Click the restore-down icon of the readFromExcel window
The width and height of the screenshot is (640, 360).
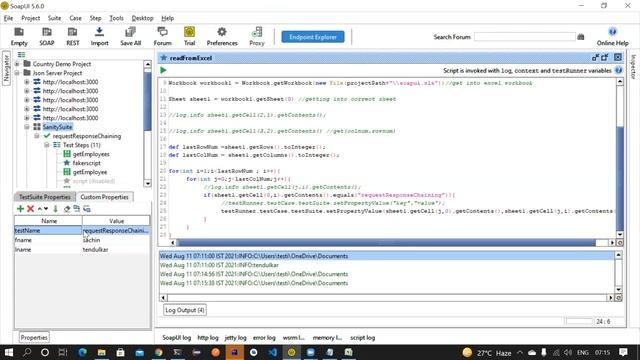point(596,58)
